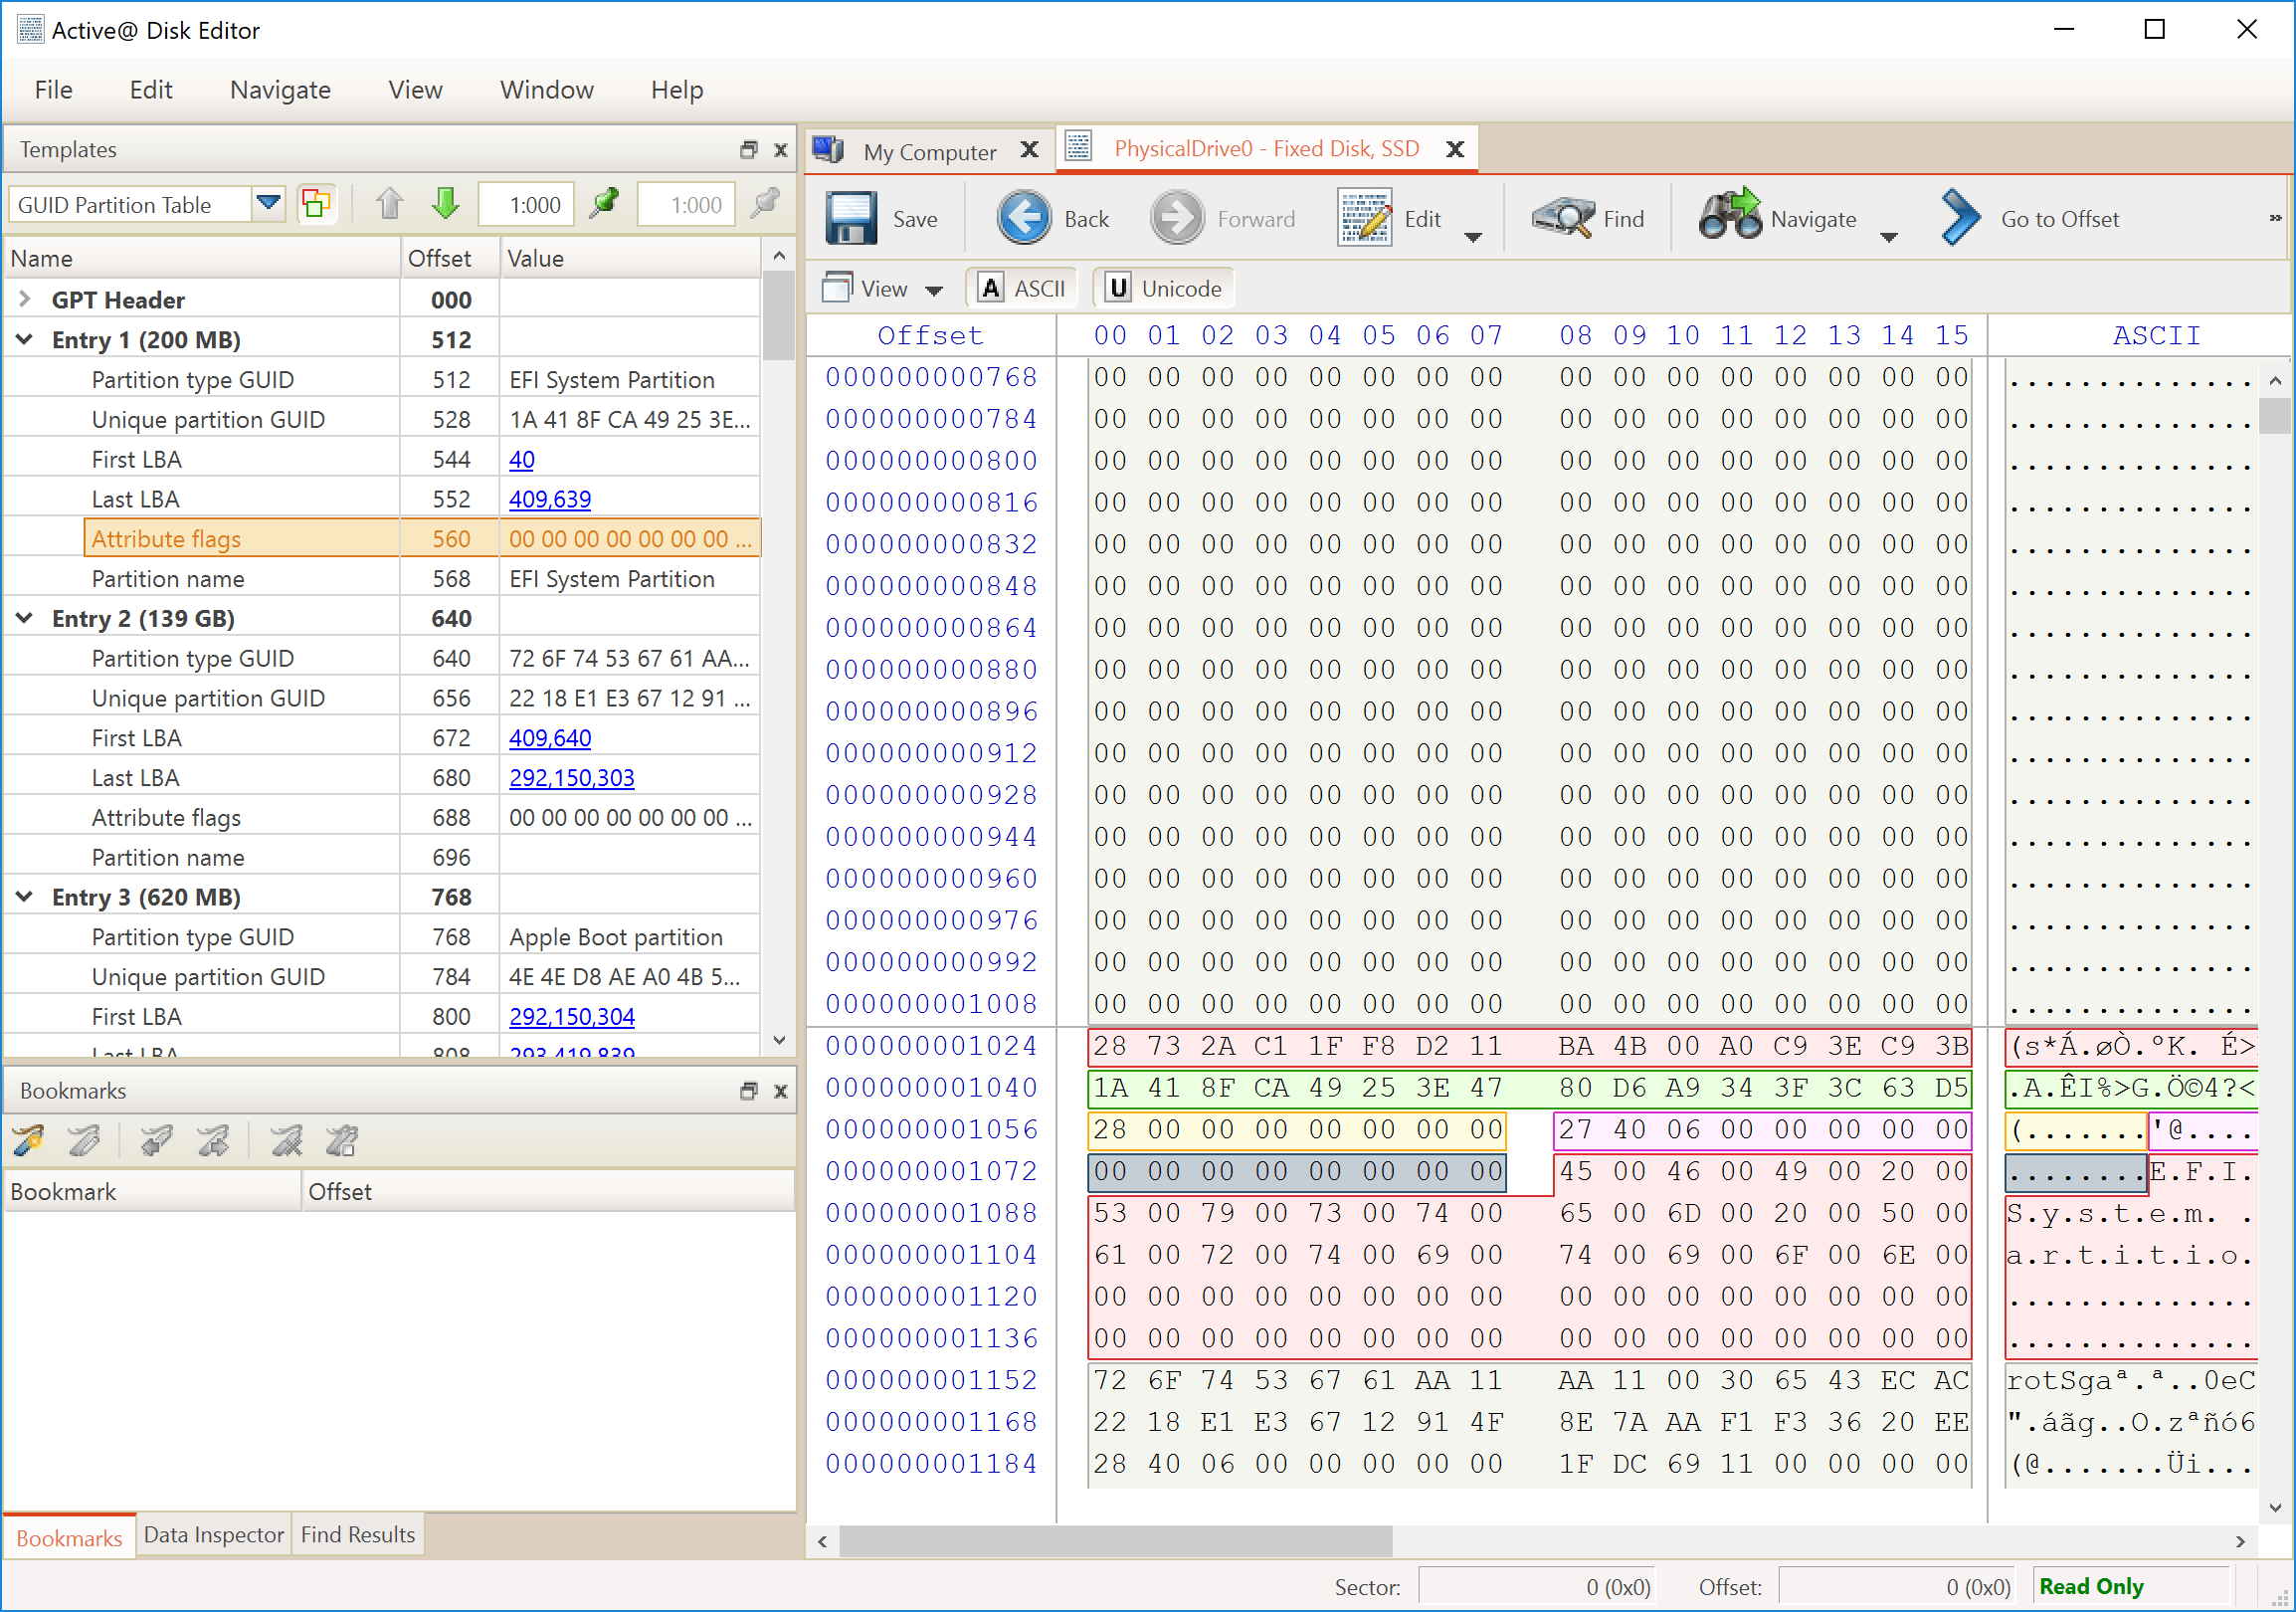Switch to the My Computer tab
This screenshot has height=1612, width=2296.
pos(929,151)
